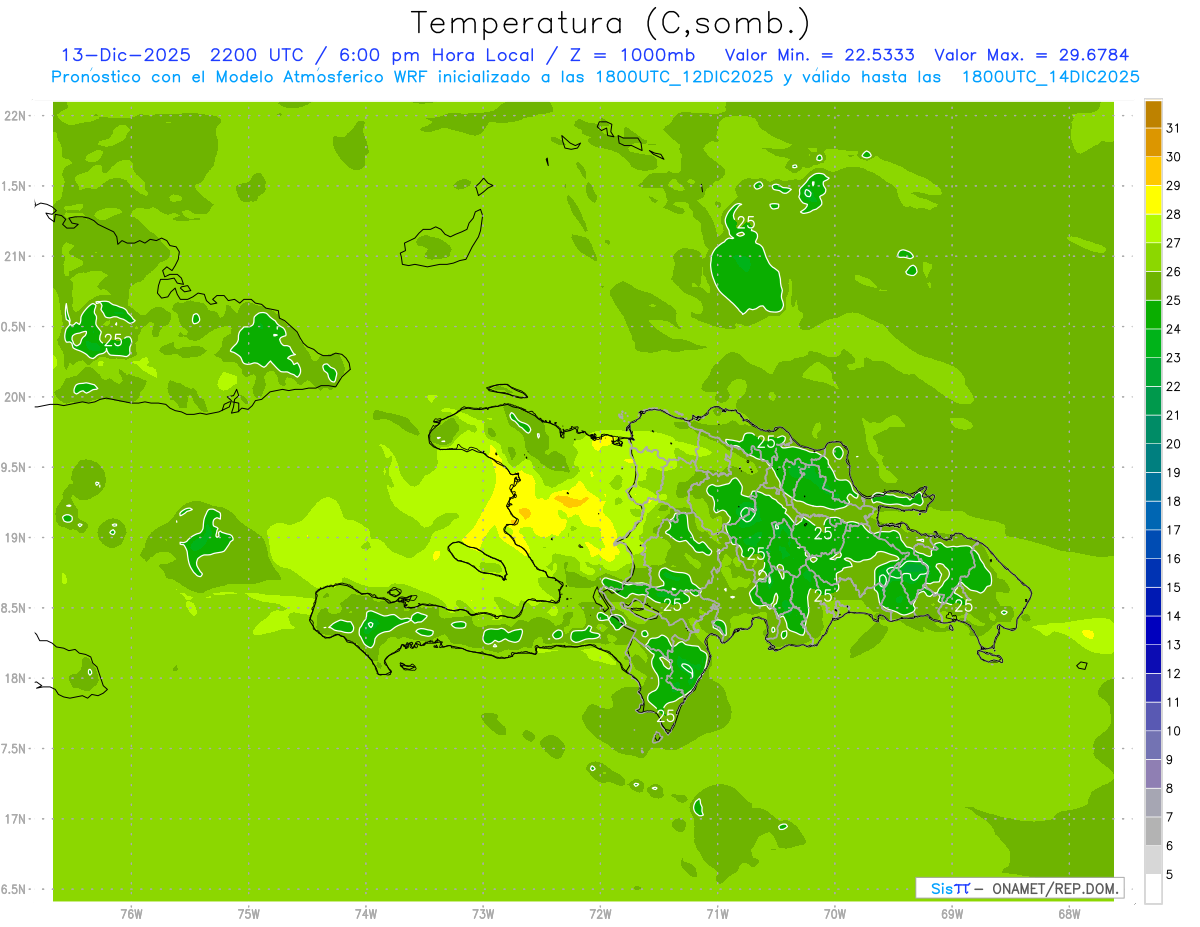Click "Valor Min. = 22.5333" value

[x=819, y=55]
